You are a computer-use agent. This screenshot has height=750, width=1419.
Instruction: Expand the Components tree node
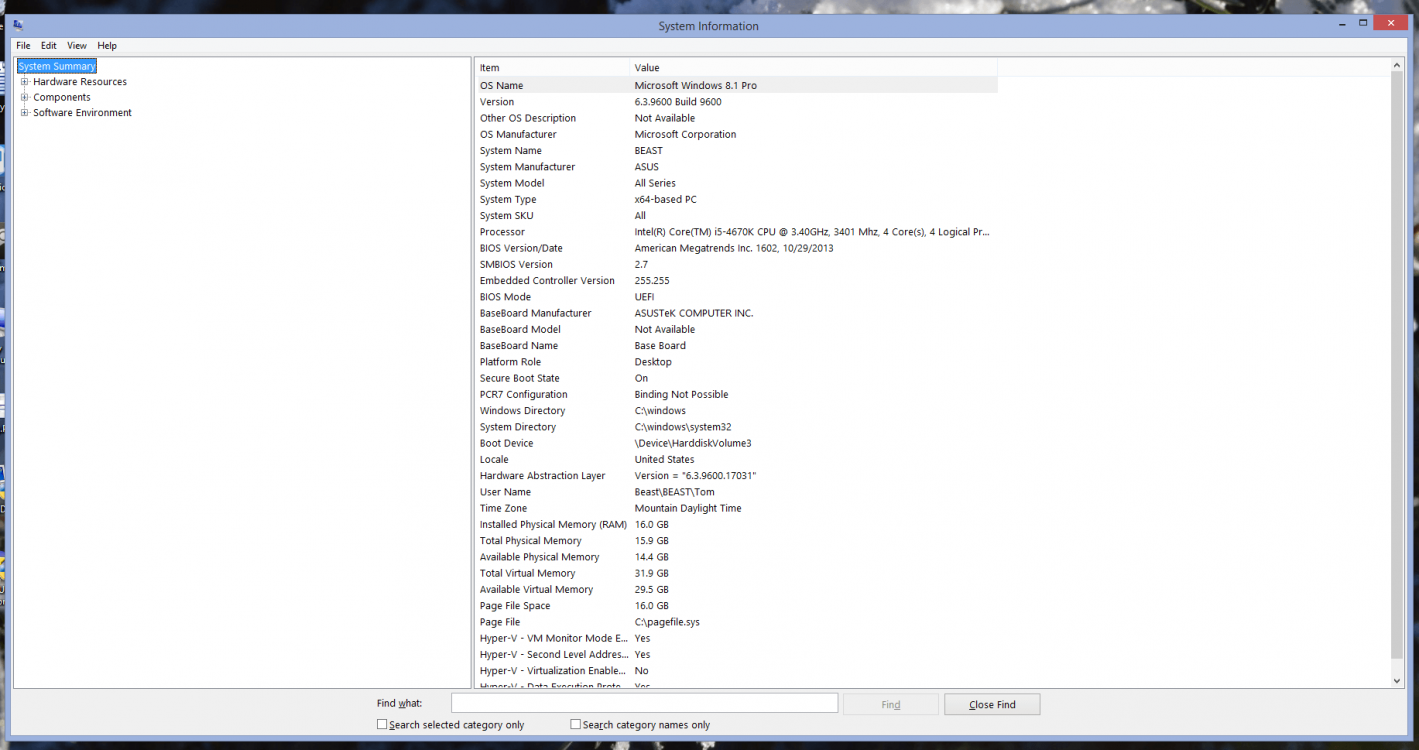25,97
